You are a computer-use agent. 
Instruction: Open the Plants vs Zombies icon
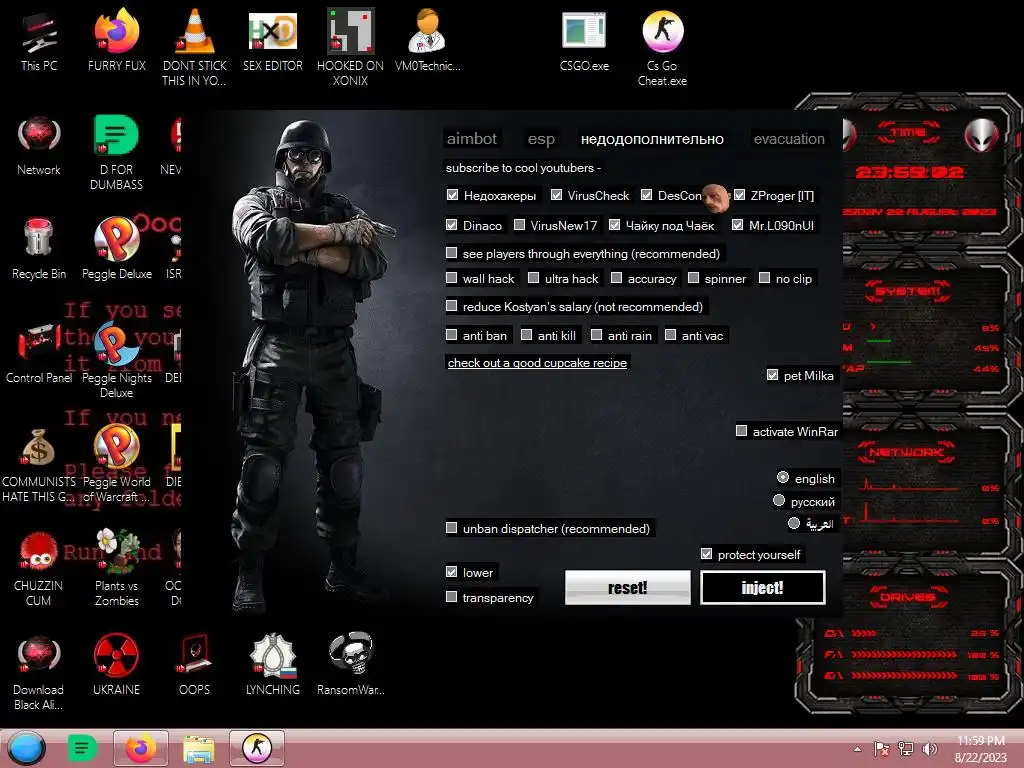click(116, 567)
